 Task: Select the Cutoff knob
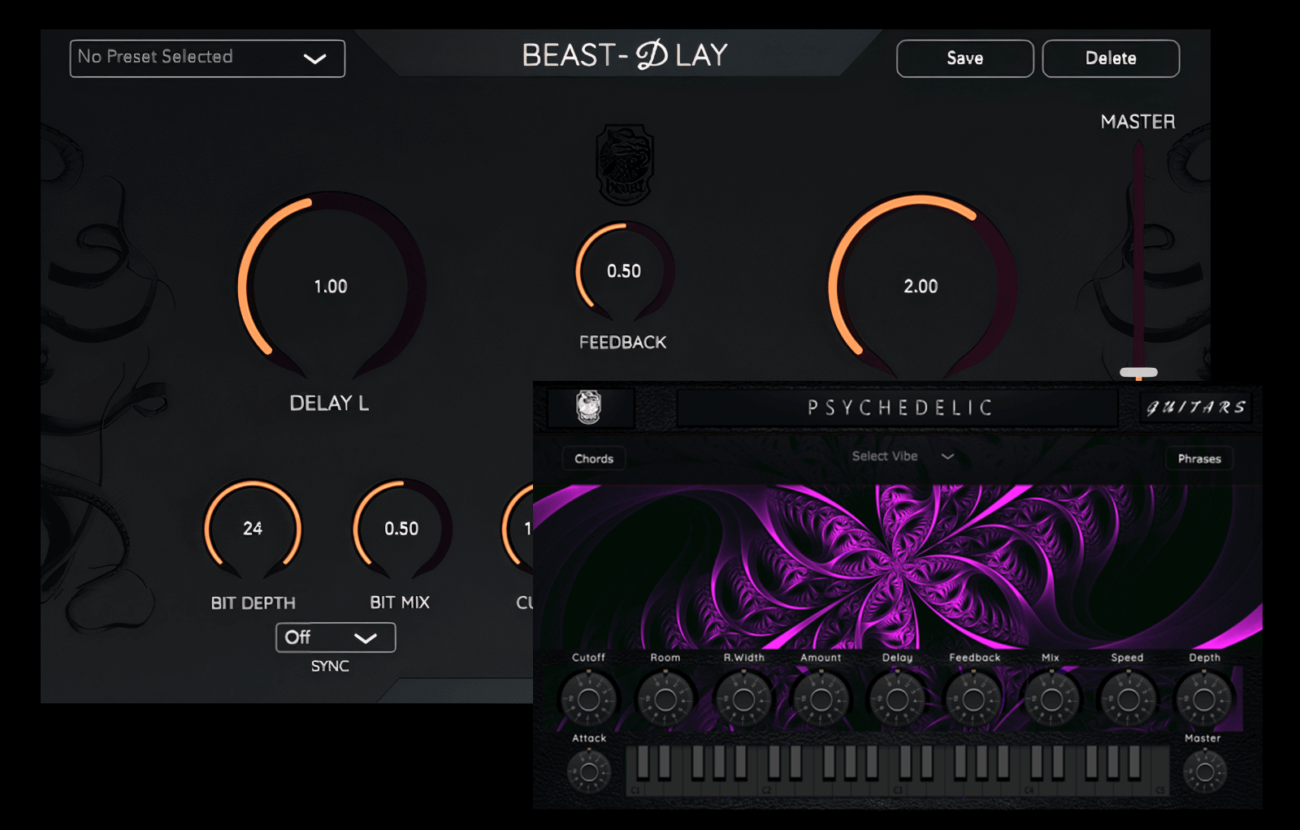point(588,700)
